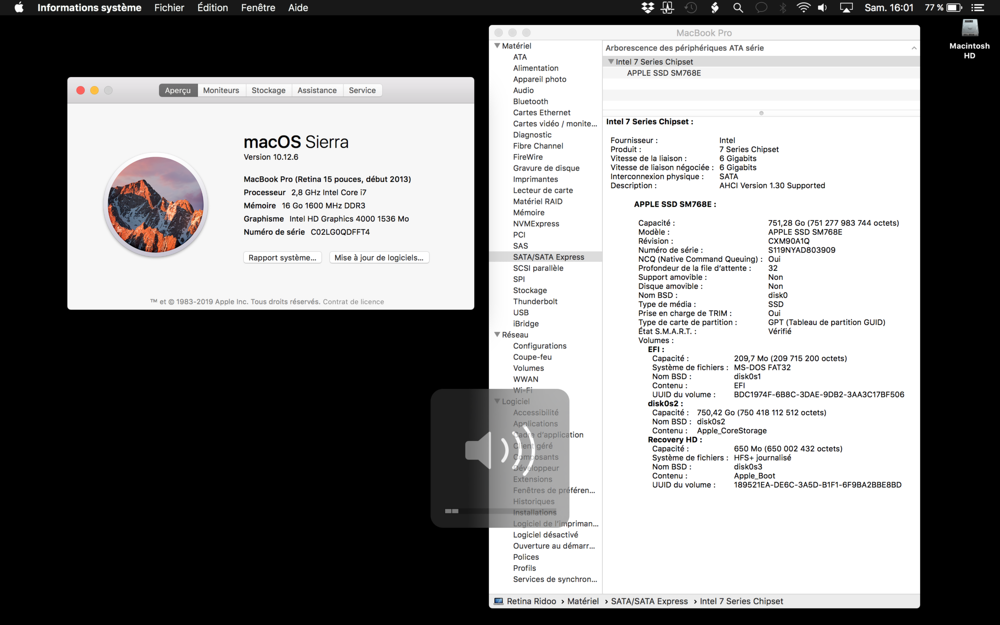
Task: Select NVMExpress in the sidebar
Action: click(536, 224)
